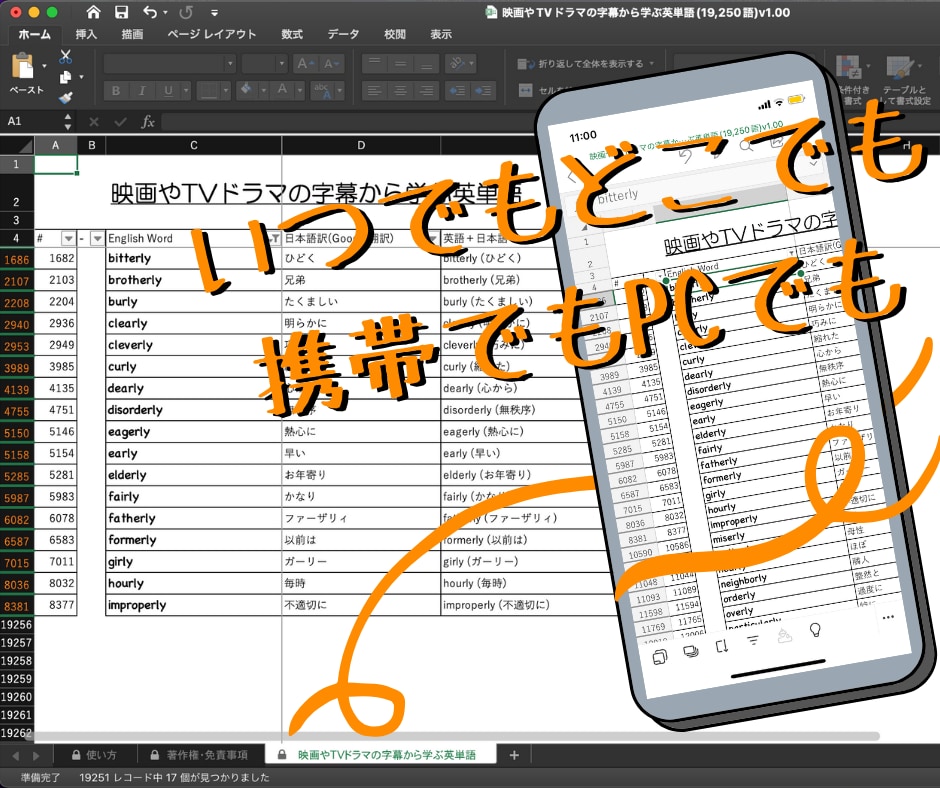Open the 表示 ribbon tab

tap(441, 34)
